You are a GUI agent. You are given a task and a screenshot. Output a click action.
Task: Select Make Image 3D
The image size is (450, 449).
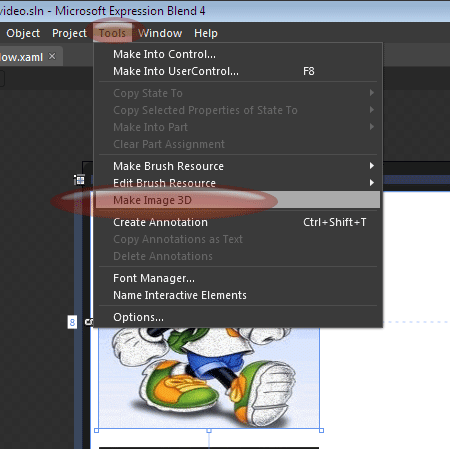(x=238, y=200)
